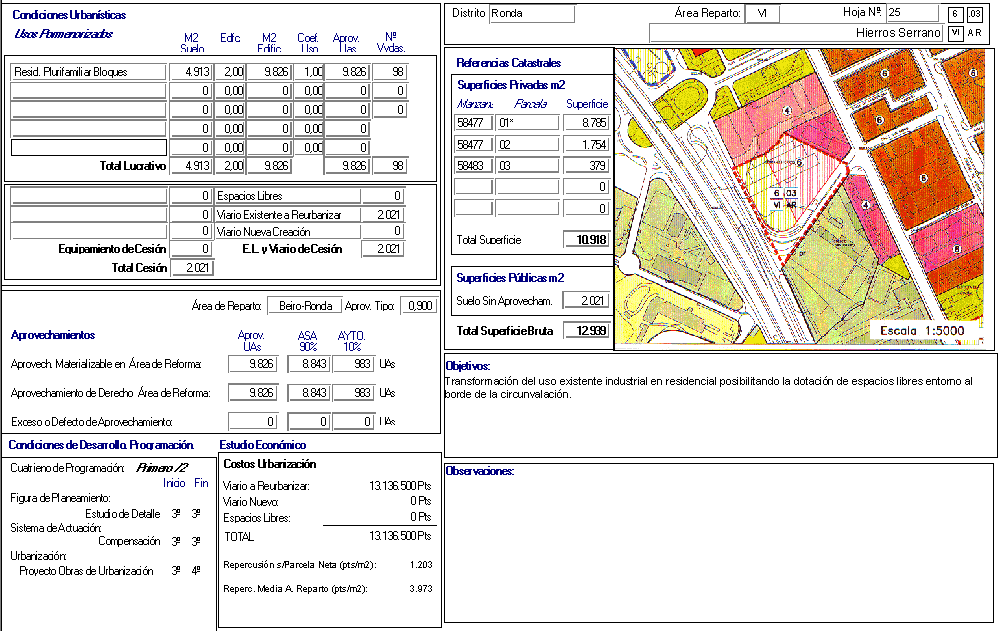The width and height of the screenshot is (1000, 631).
Task: Select the Total Cesión value field
Action: (x=192, y=268)
